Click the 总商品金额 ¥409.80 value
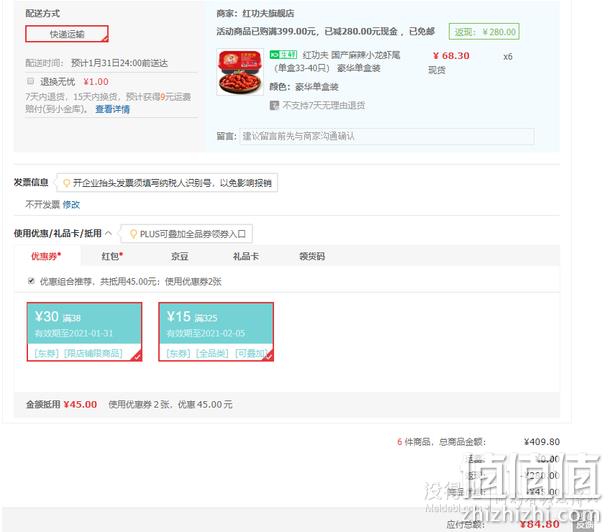Screen dimensions: 610x532 542,442
